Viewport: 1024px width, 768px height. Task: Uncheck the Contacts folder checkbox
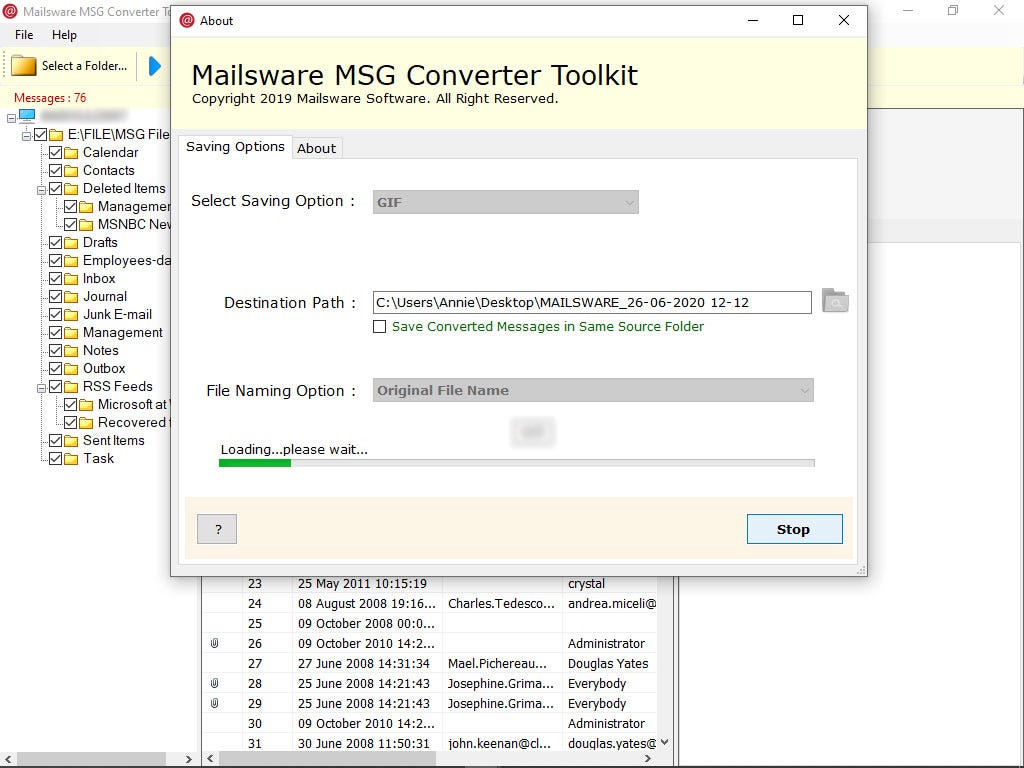coord(56,170)
